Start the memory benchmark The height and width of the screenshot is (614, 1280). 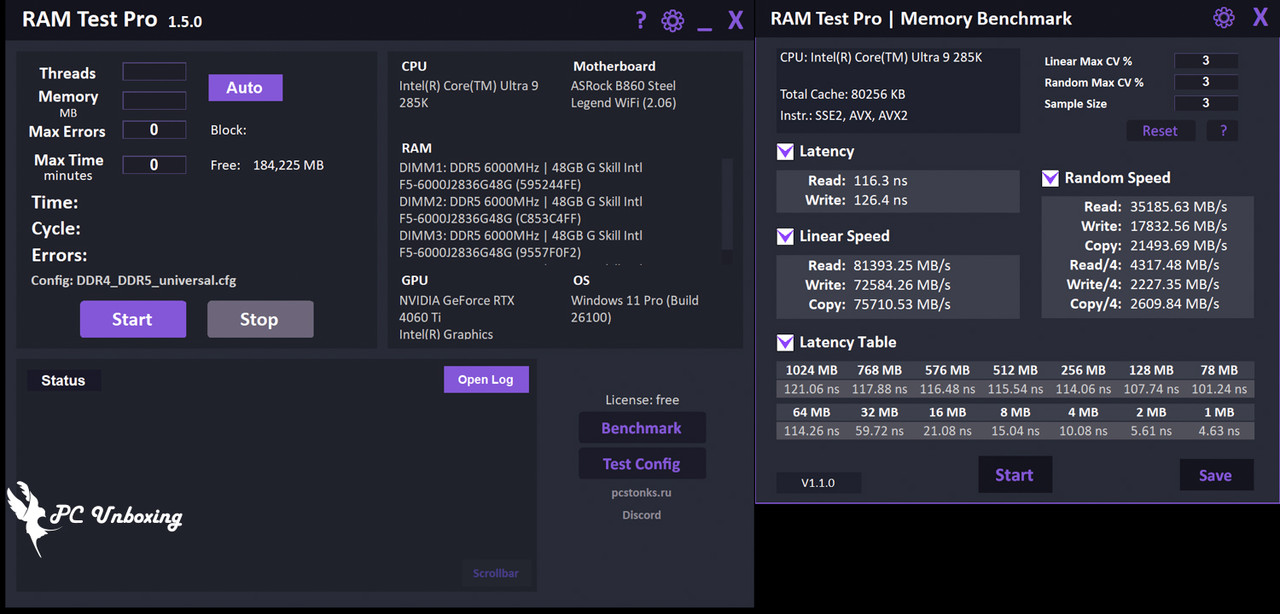[1015, 475]
